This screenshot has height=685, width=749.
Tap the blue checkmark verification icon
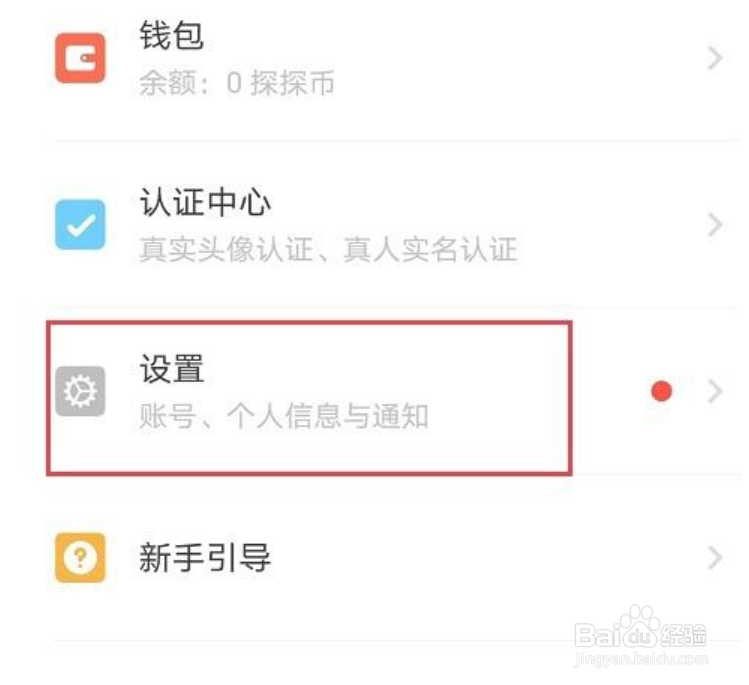click(x=80, y=225)
